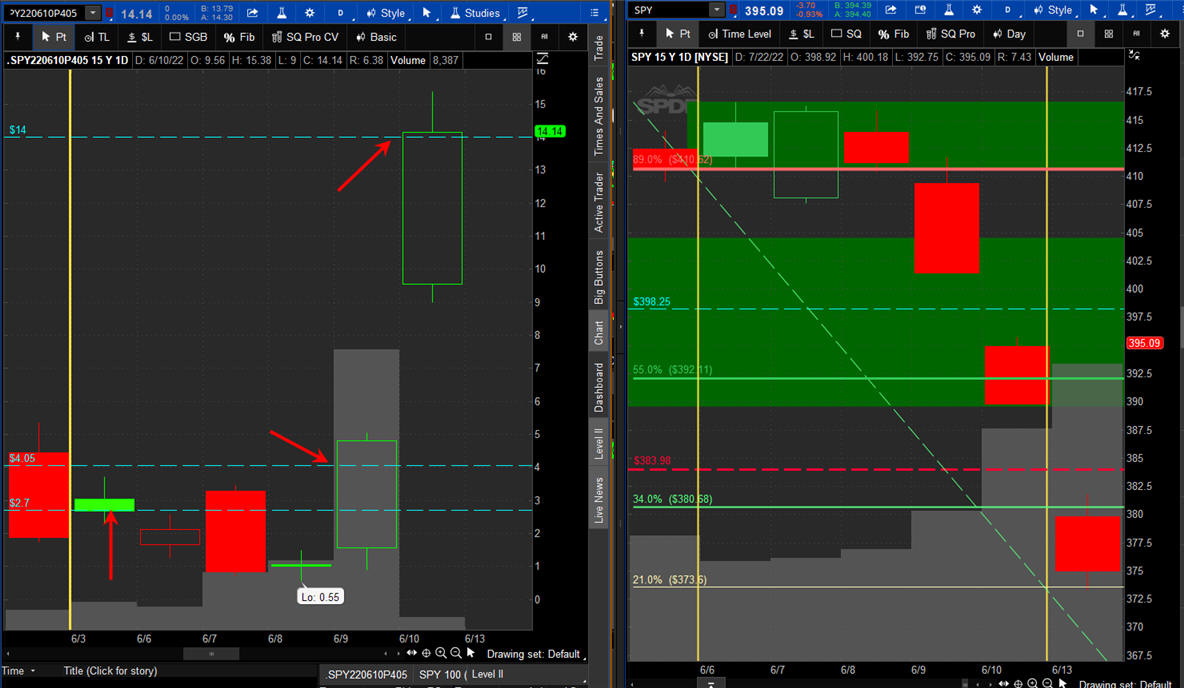The width and height of the screenshot is (1184, 688).
Task: Zoom in using magnifier plus below left chart
Action: point(441,653)
